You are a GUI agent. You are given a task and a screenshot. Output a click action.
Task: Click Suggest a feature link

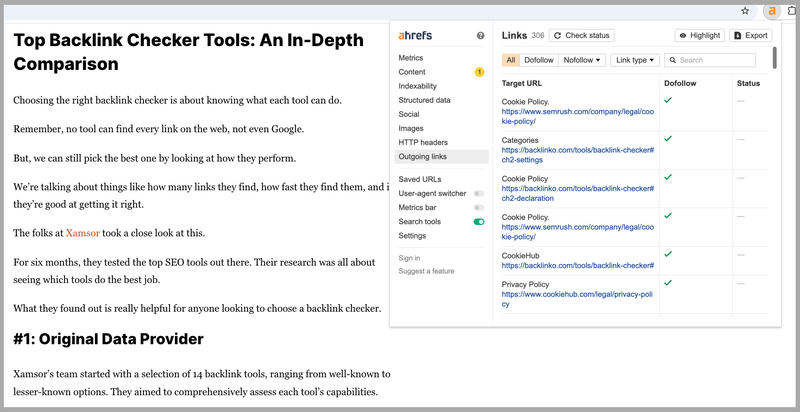426,271
